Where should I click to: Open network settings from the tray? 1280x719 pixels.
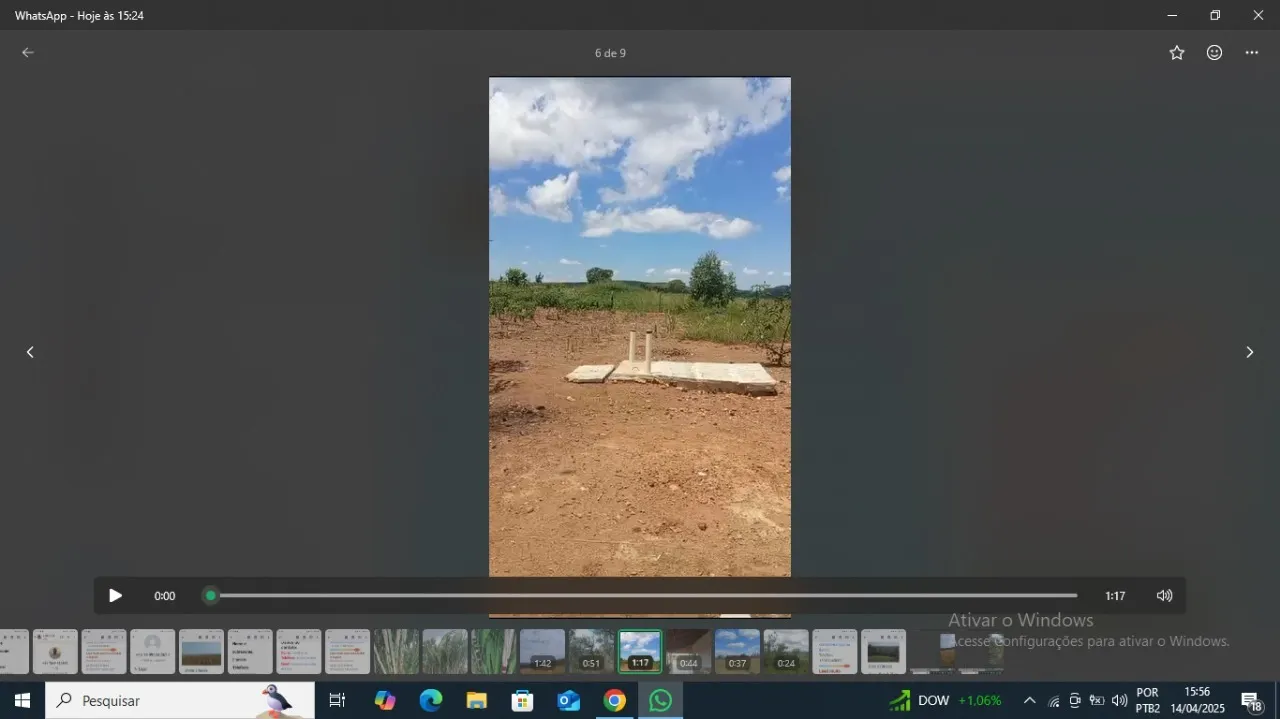[x=1053, y=700]
